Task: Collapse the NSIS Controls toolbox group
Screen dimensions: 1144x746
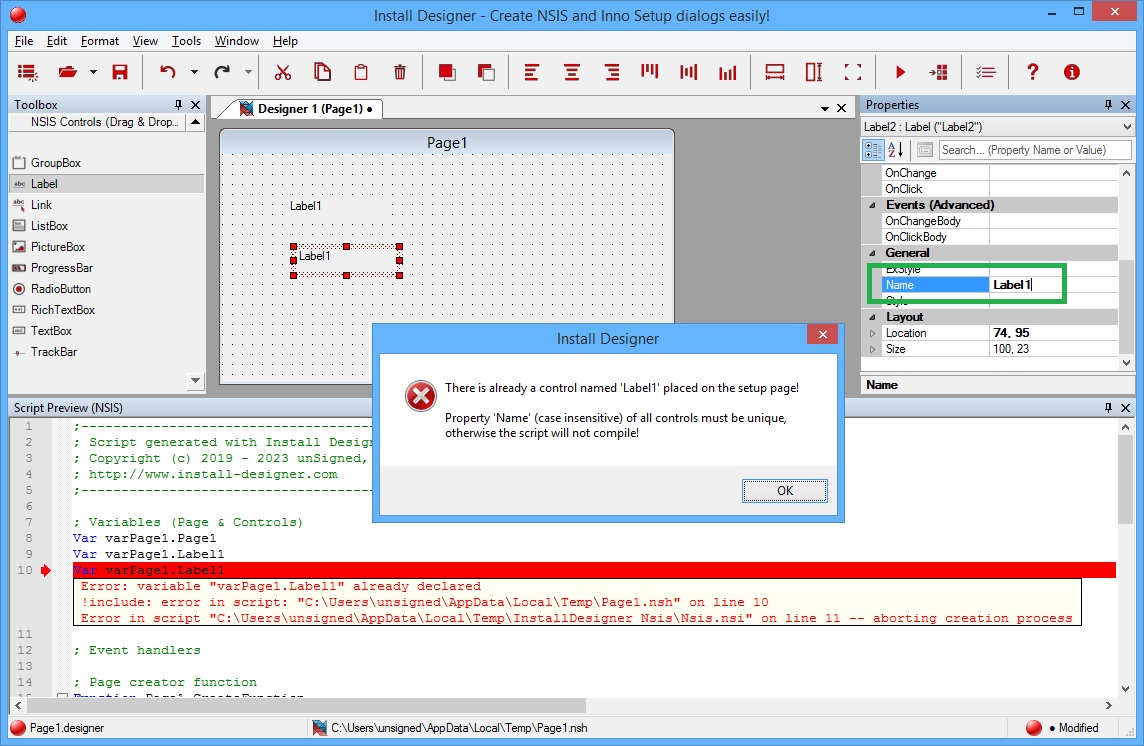Action: pos(196,122)
